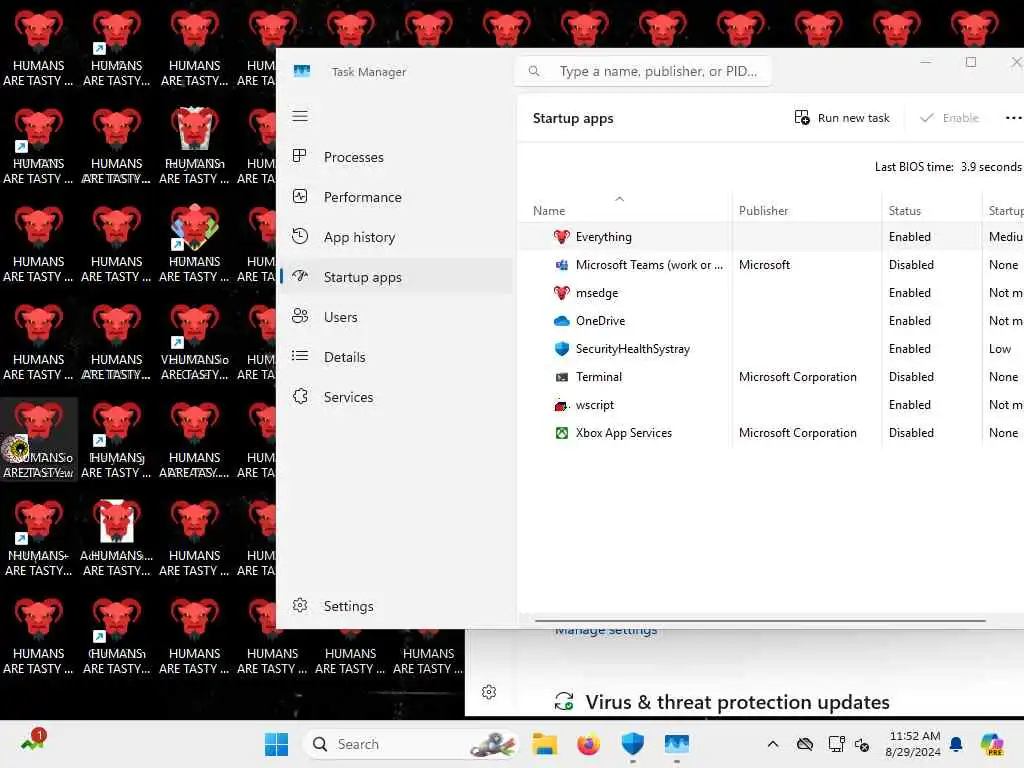Image resolution: width=1024 pixels, height=768 pixels.
Task: Select the Everything startup entry
Action: pyautogui.click(x=771, y=237)
